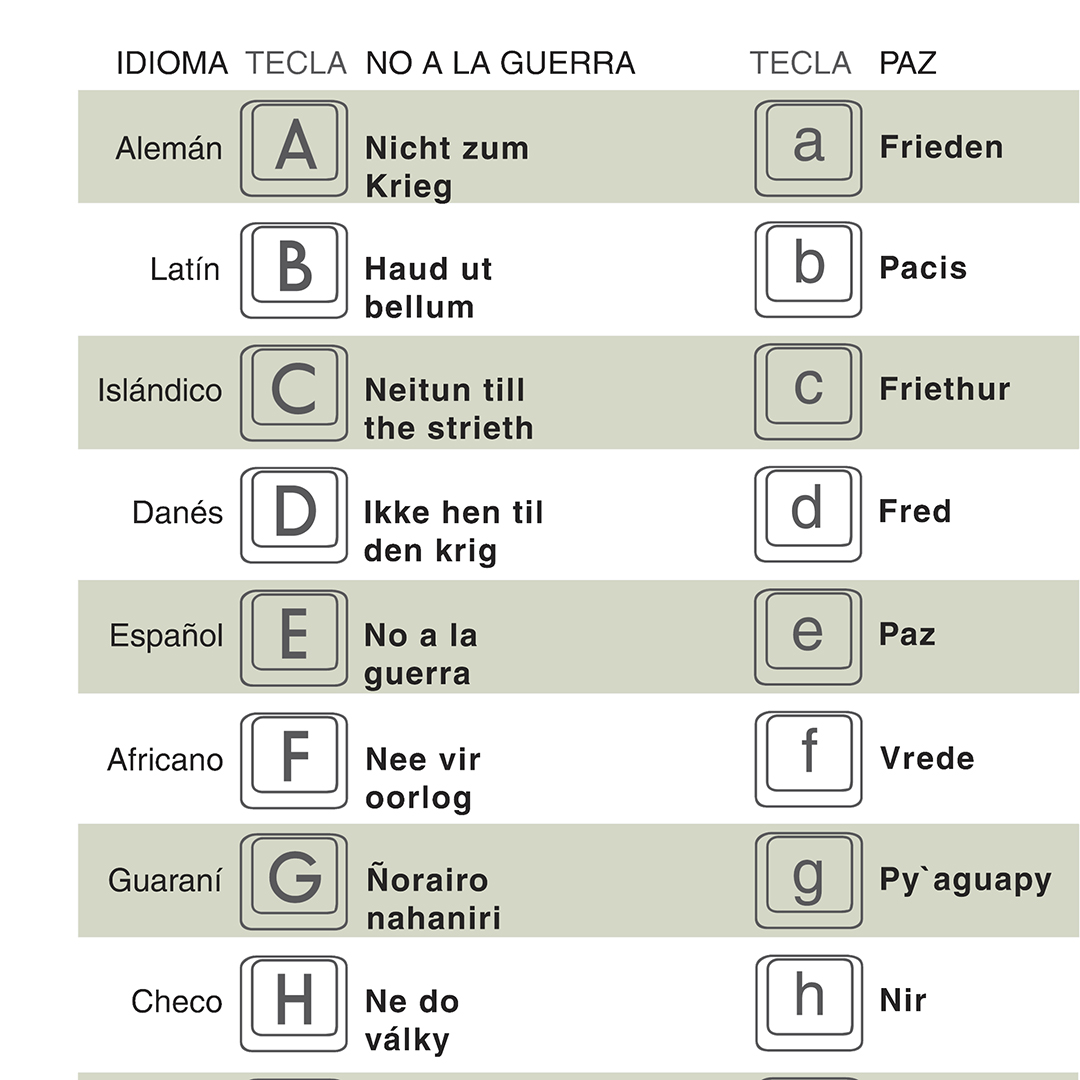Screen dimensions: 1080x1080
Task: Click the uppercase H key icon
Action: click(x=294, y=1004)
